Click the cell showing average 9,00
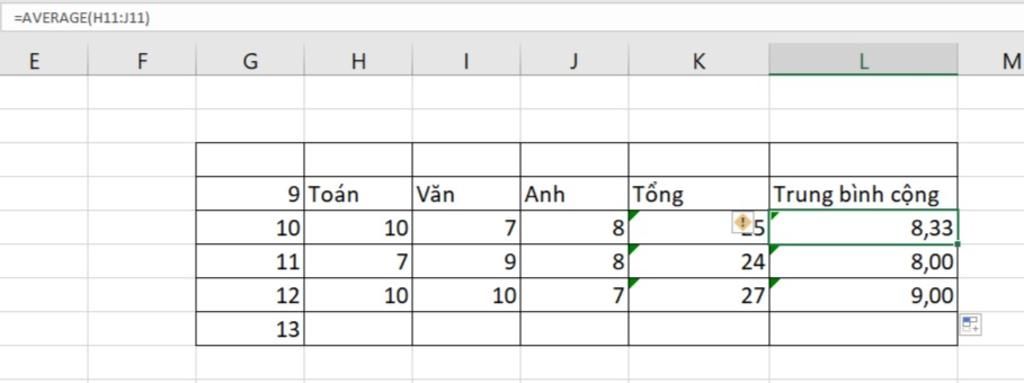The width and height of the screenshot is (1024, 383). 863,295
